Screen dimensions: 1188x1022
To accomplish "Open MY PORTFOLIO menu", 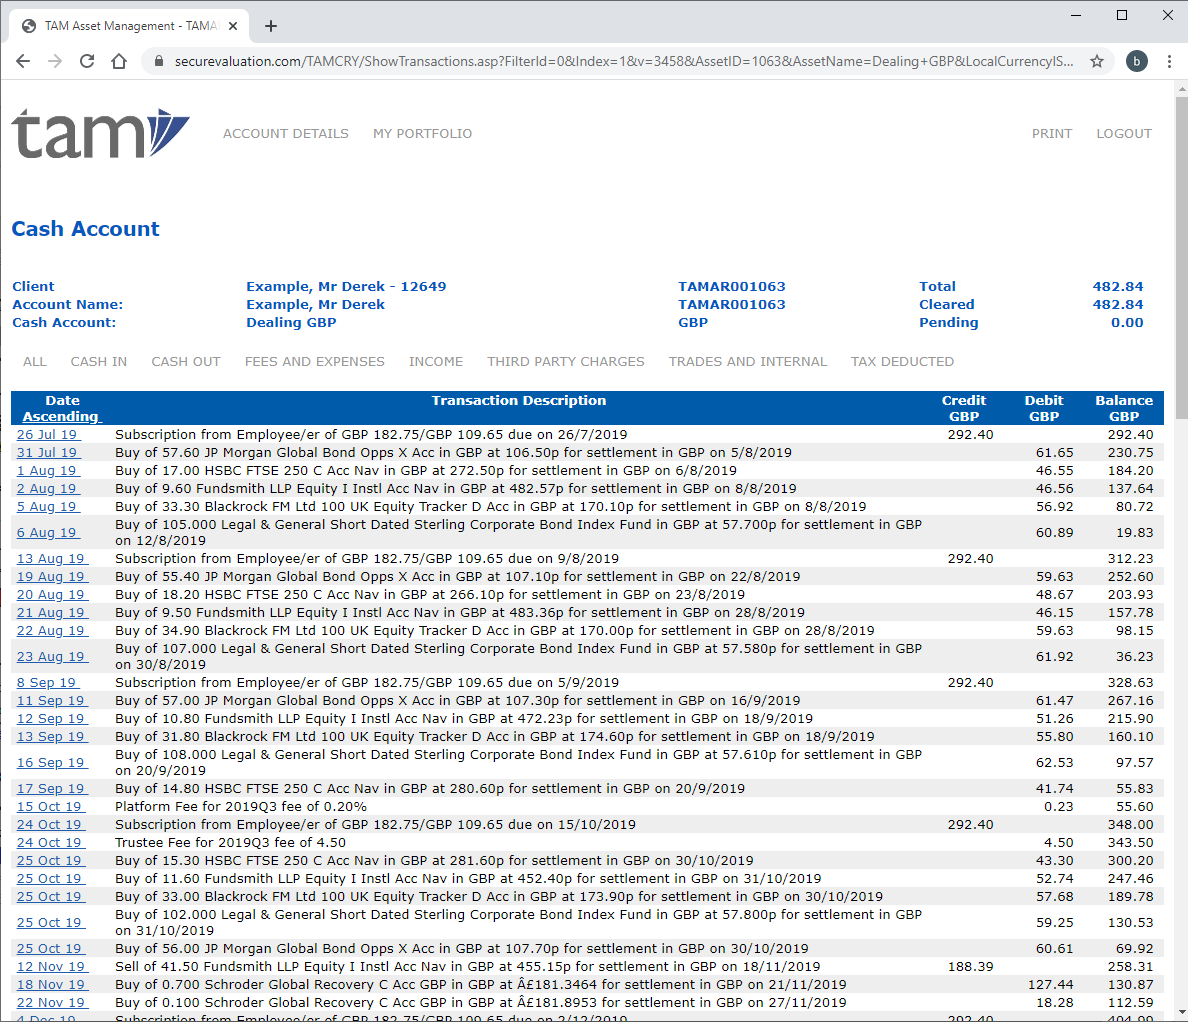I will (422, 133).
